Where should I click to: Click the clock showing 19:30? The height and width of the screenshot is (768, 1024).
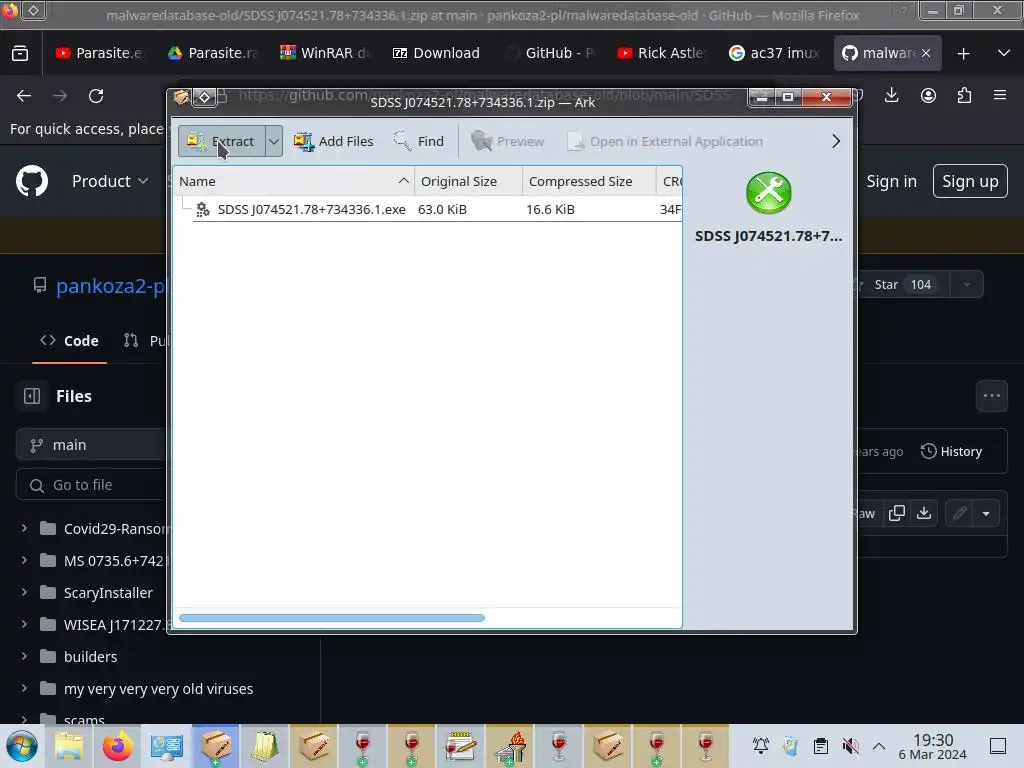(x=933, y=746)
